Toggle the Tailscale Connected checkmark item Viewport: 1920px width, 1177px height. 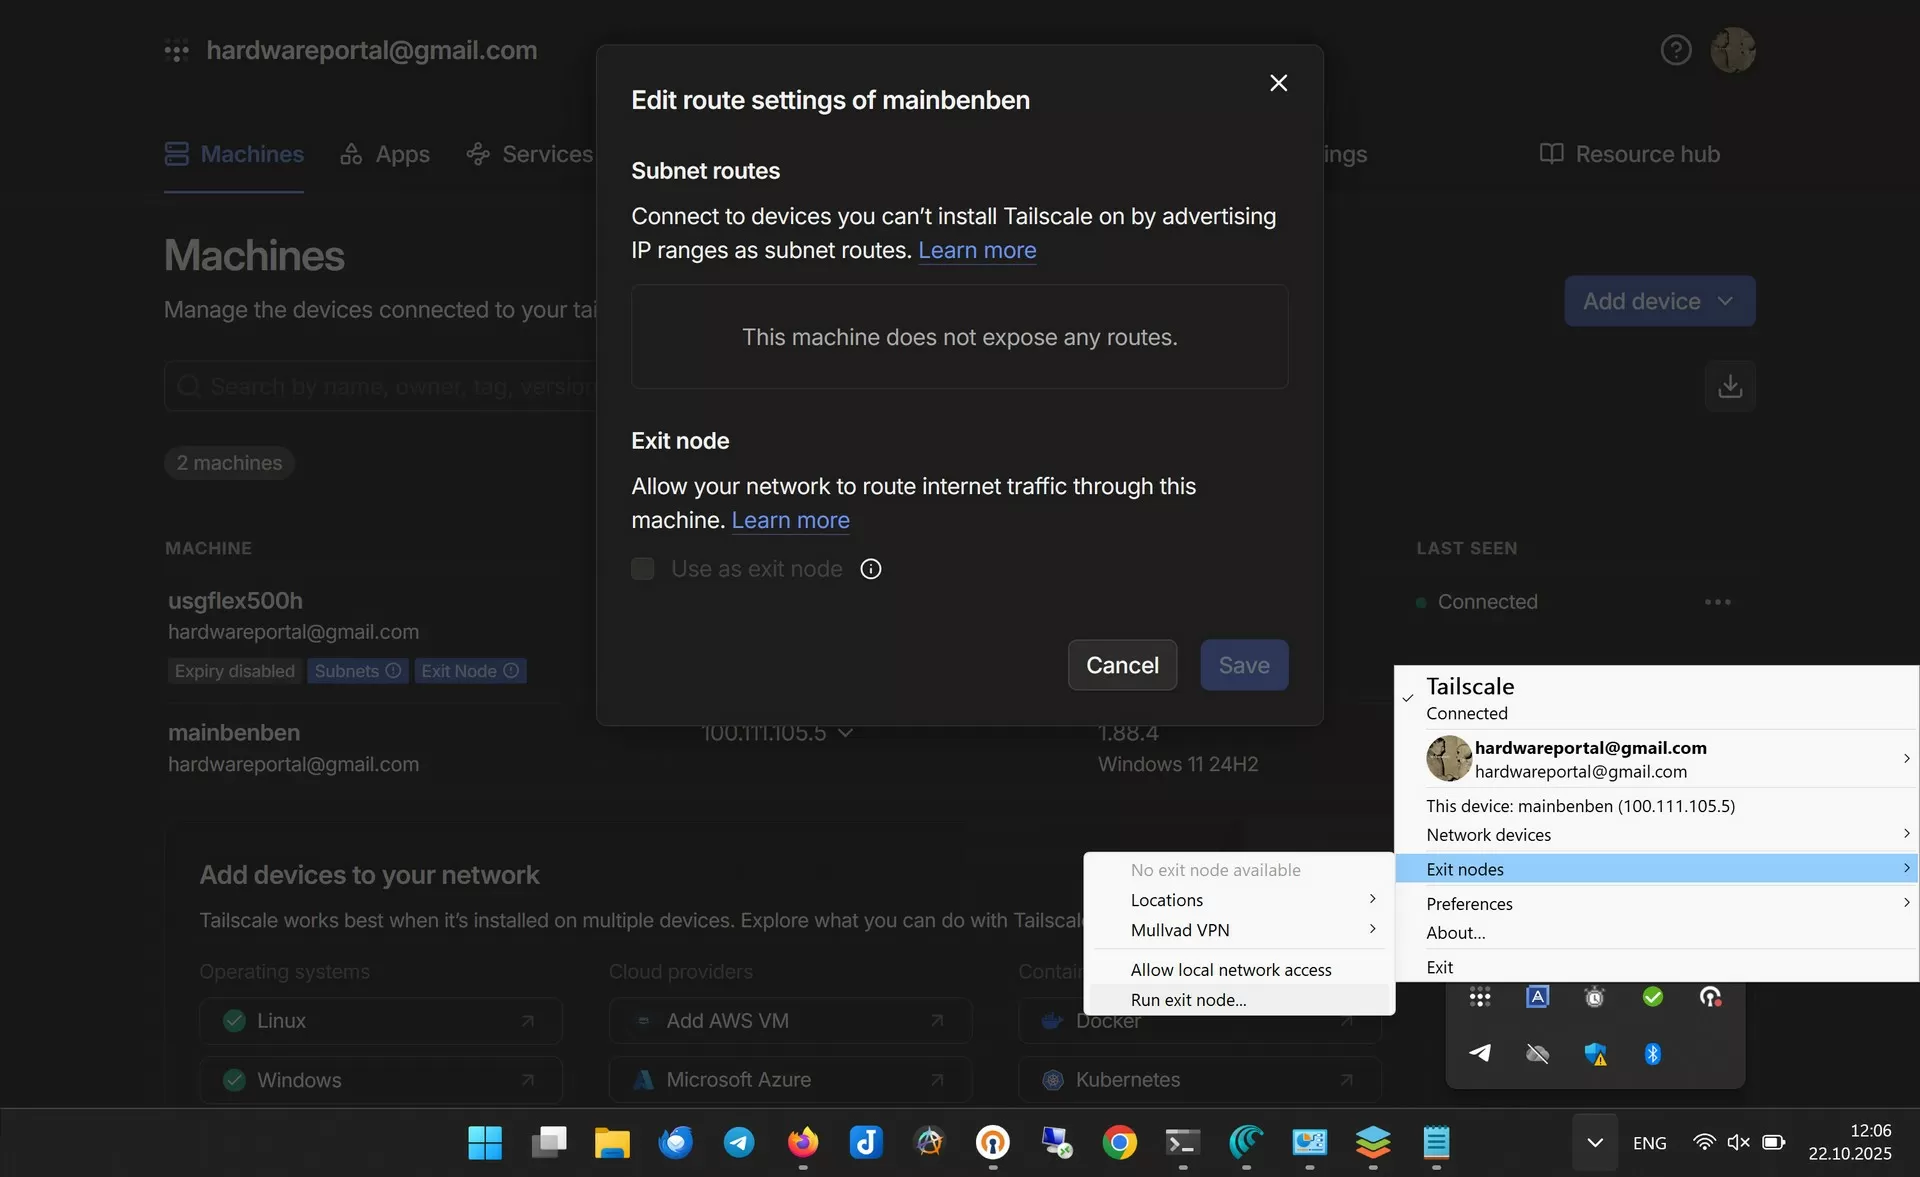coord(1470,698)
